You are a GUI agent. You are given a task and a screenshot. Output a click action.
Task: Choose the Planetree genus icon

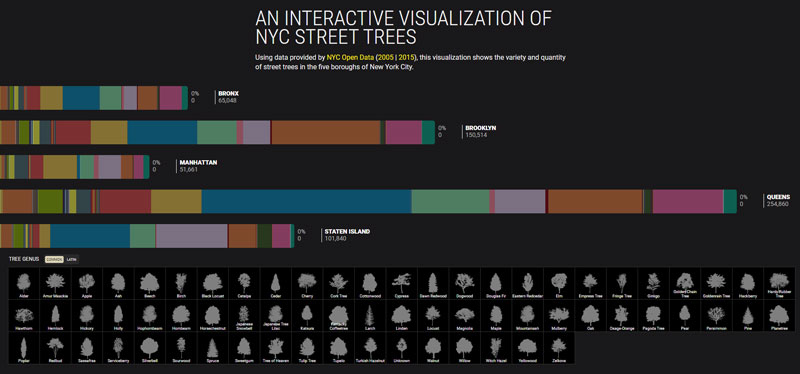[x=779, y=317]
